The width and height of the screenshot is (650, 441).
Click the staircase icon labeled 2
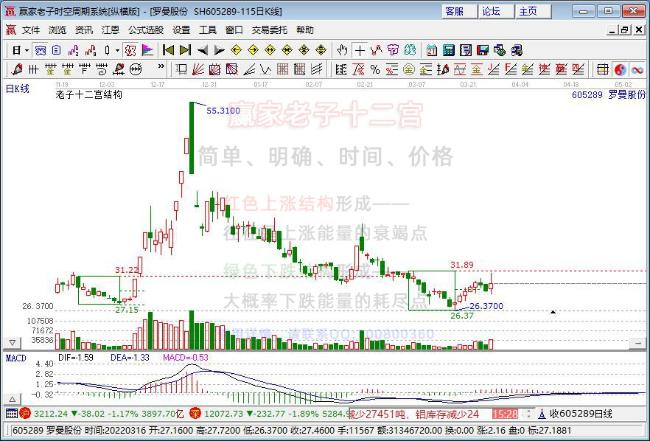coord(74,50)
